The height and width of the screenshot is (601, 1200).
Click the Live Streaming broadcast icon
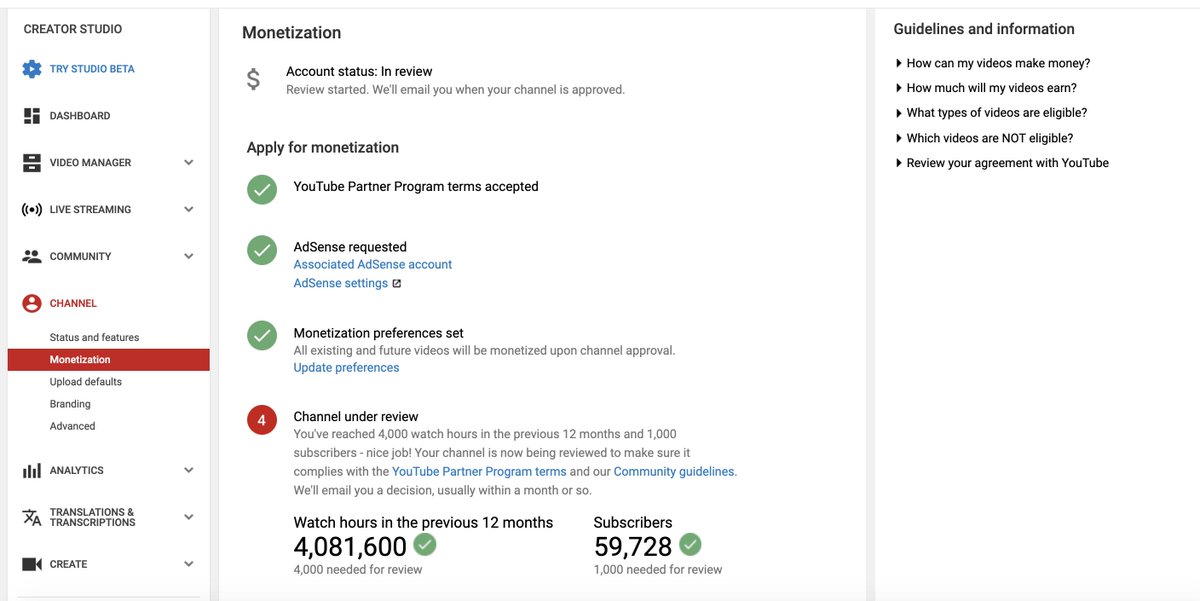pos(32,210)
